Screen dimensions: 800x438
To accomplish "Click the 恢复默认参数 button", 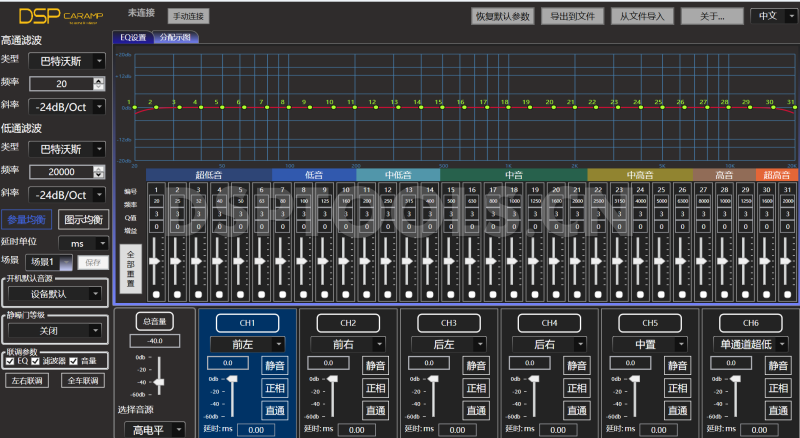I will (x=502, y=16).
